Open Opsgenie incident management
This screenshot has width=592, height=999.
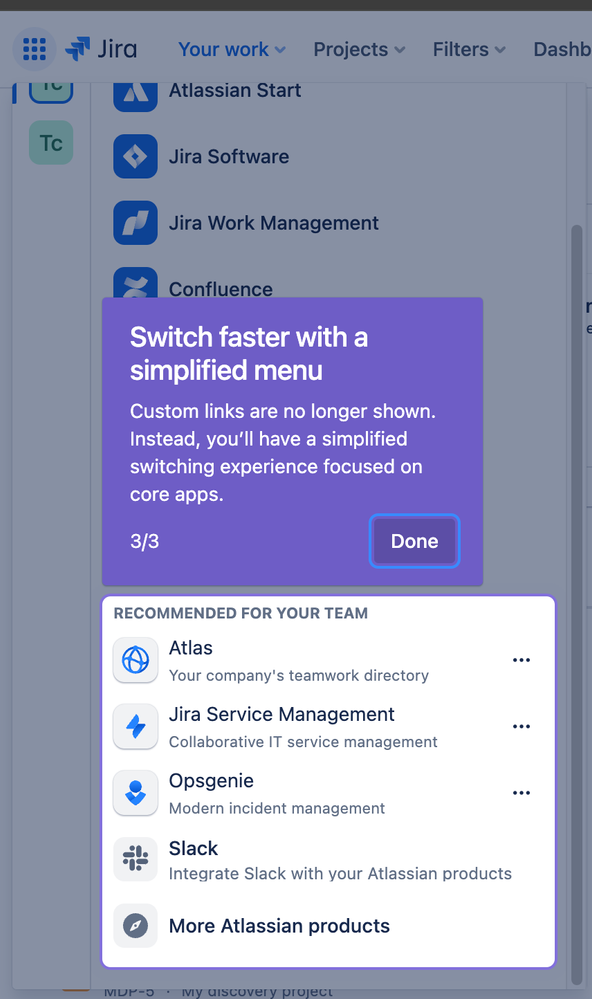328,793
